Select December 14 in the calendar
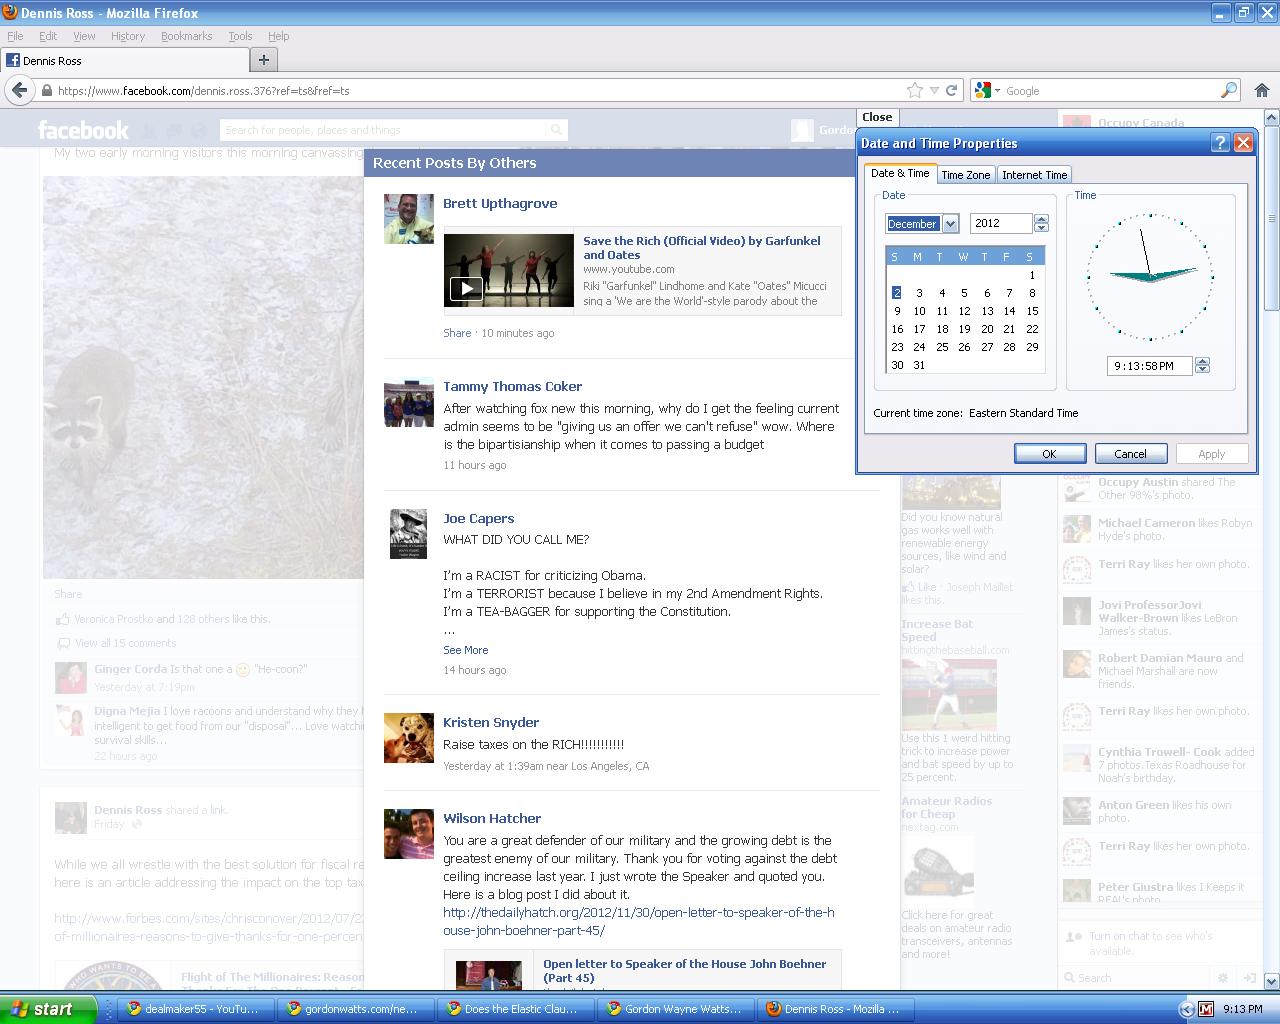 (1009, 311)
